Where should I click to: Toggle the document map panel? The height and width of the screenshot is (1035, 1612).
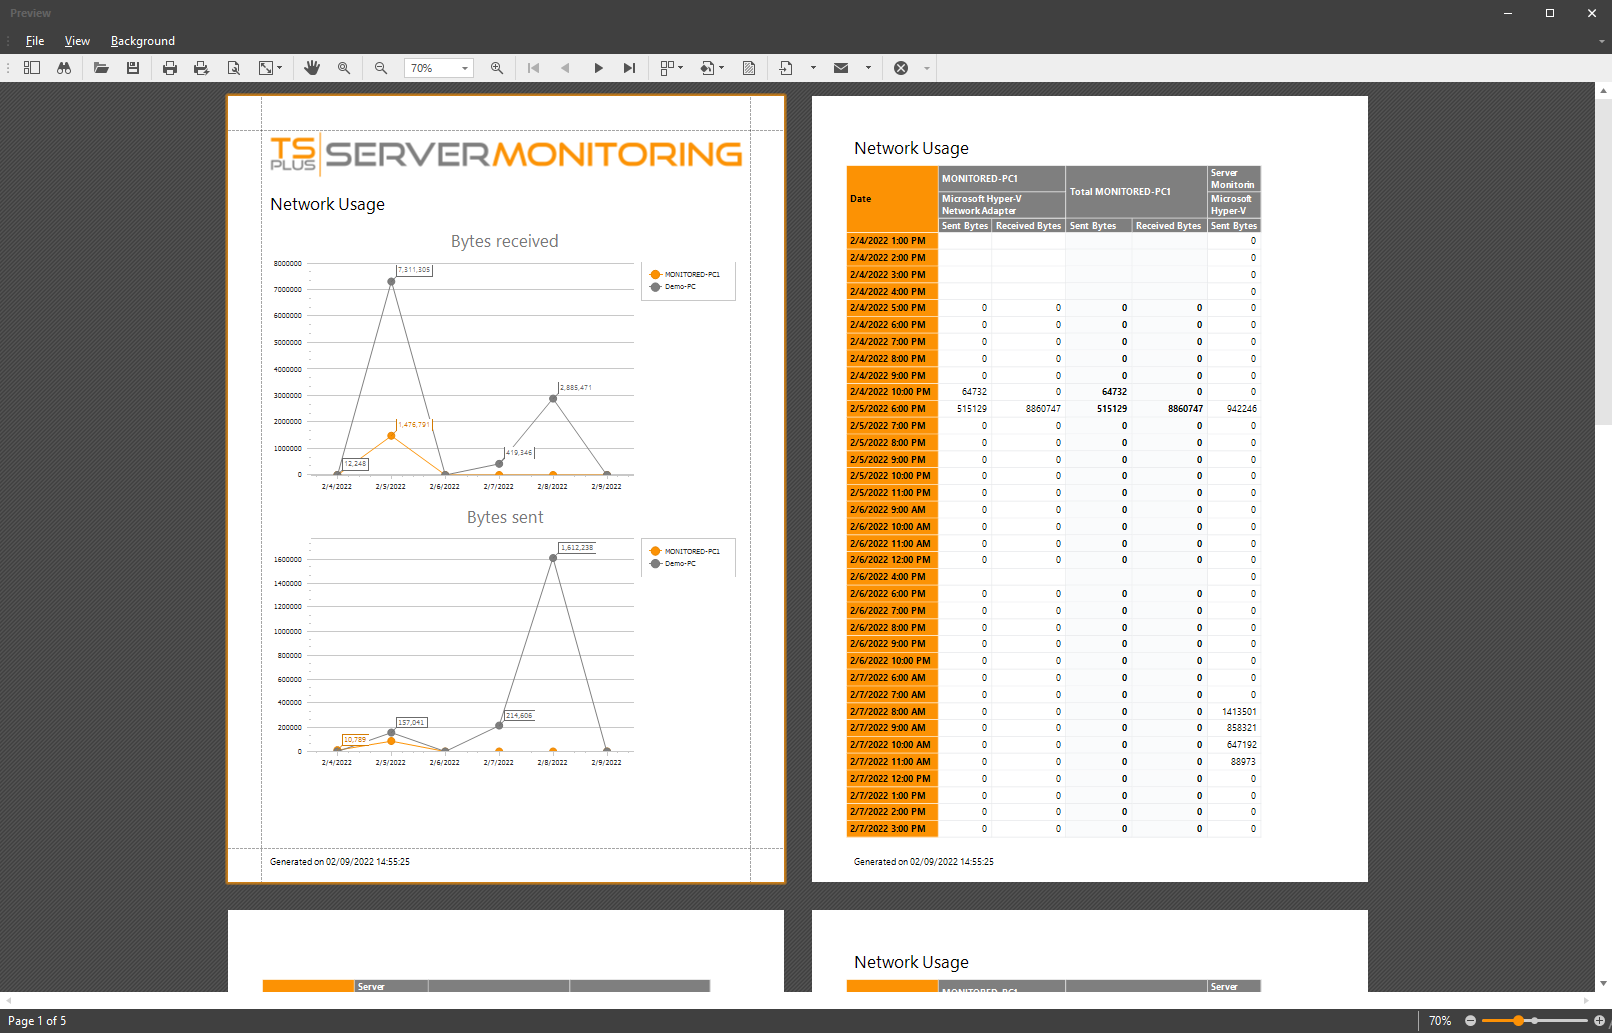click(32, 68)
